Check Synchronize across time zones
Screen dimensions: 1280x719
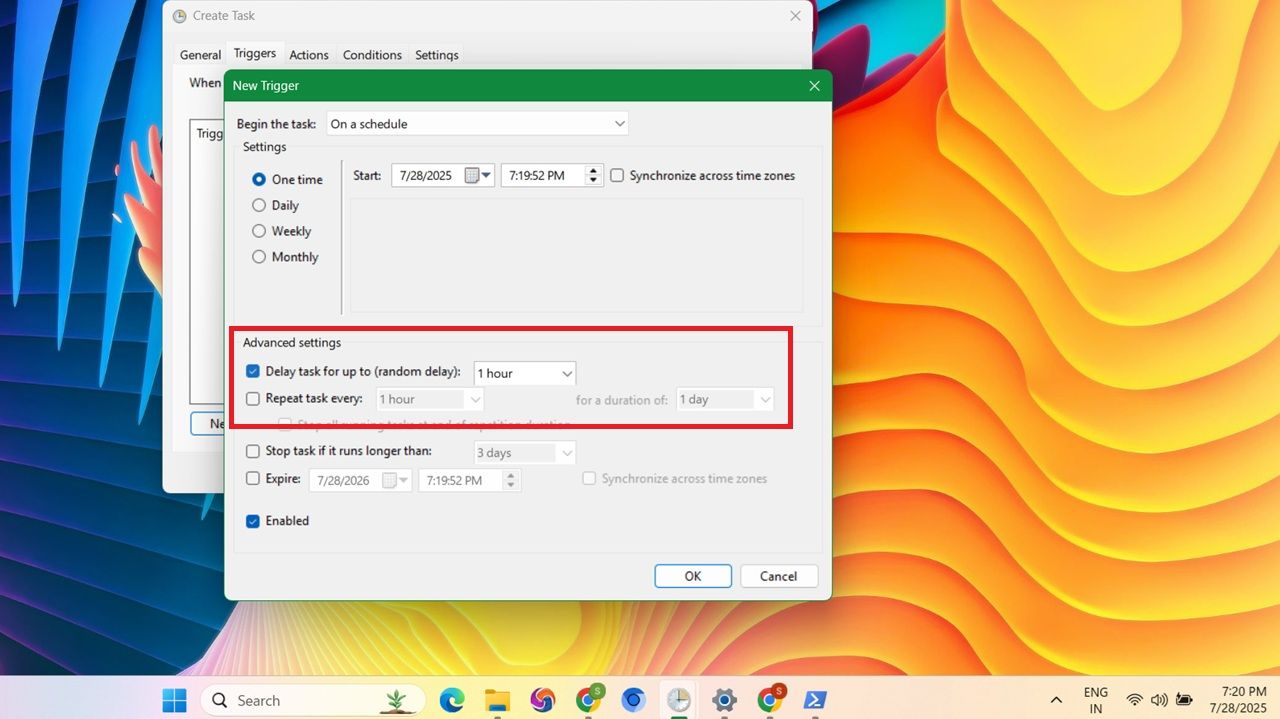pyautogui.click(x=617, y=175)
